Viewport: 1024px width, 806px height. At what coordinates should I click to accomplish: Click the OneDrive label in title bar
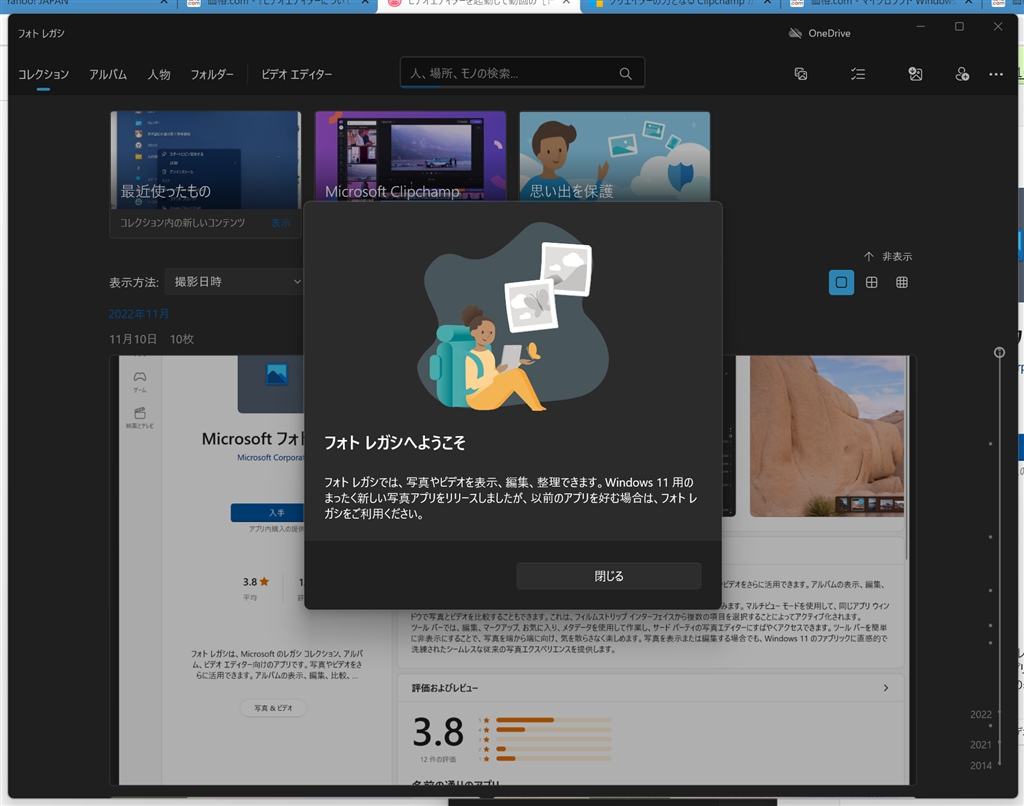click(829, 33)
